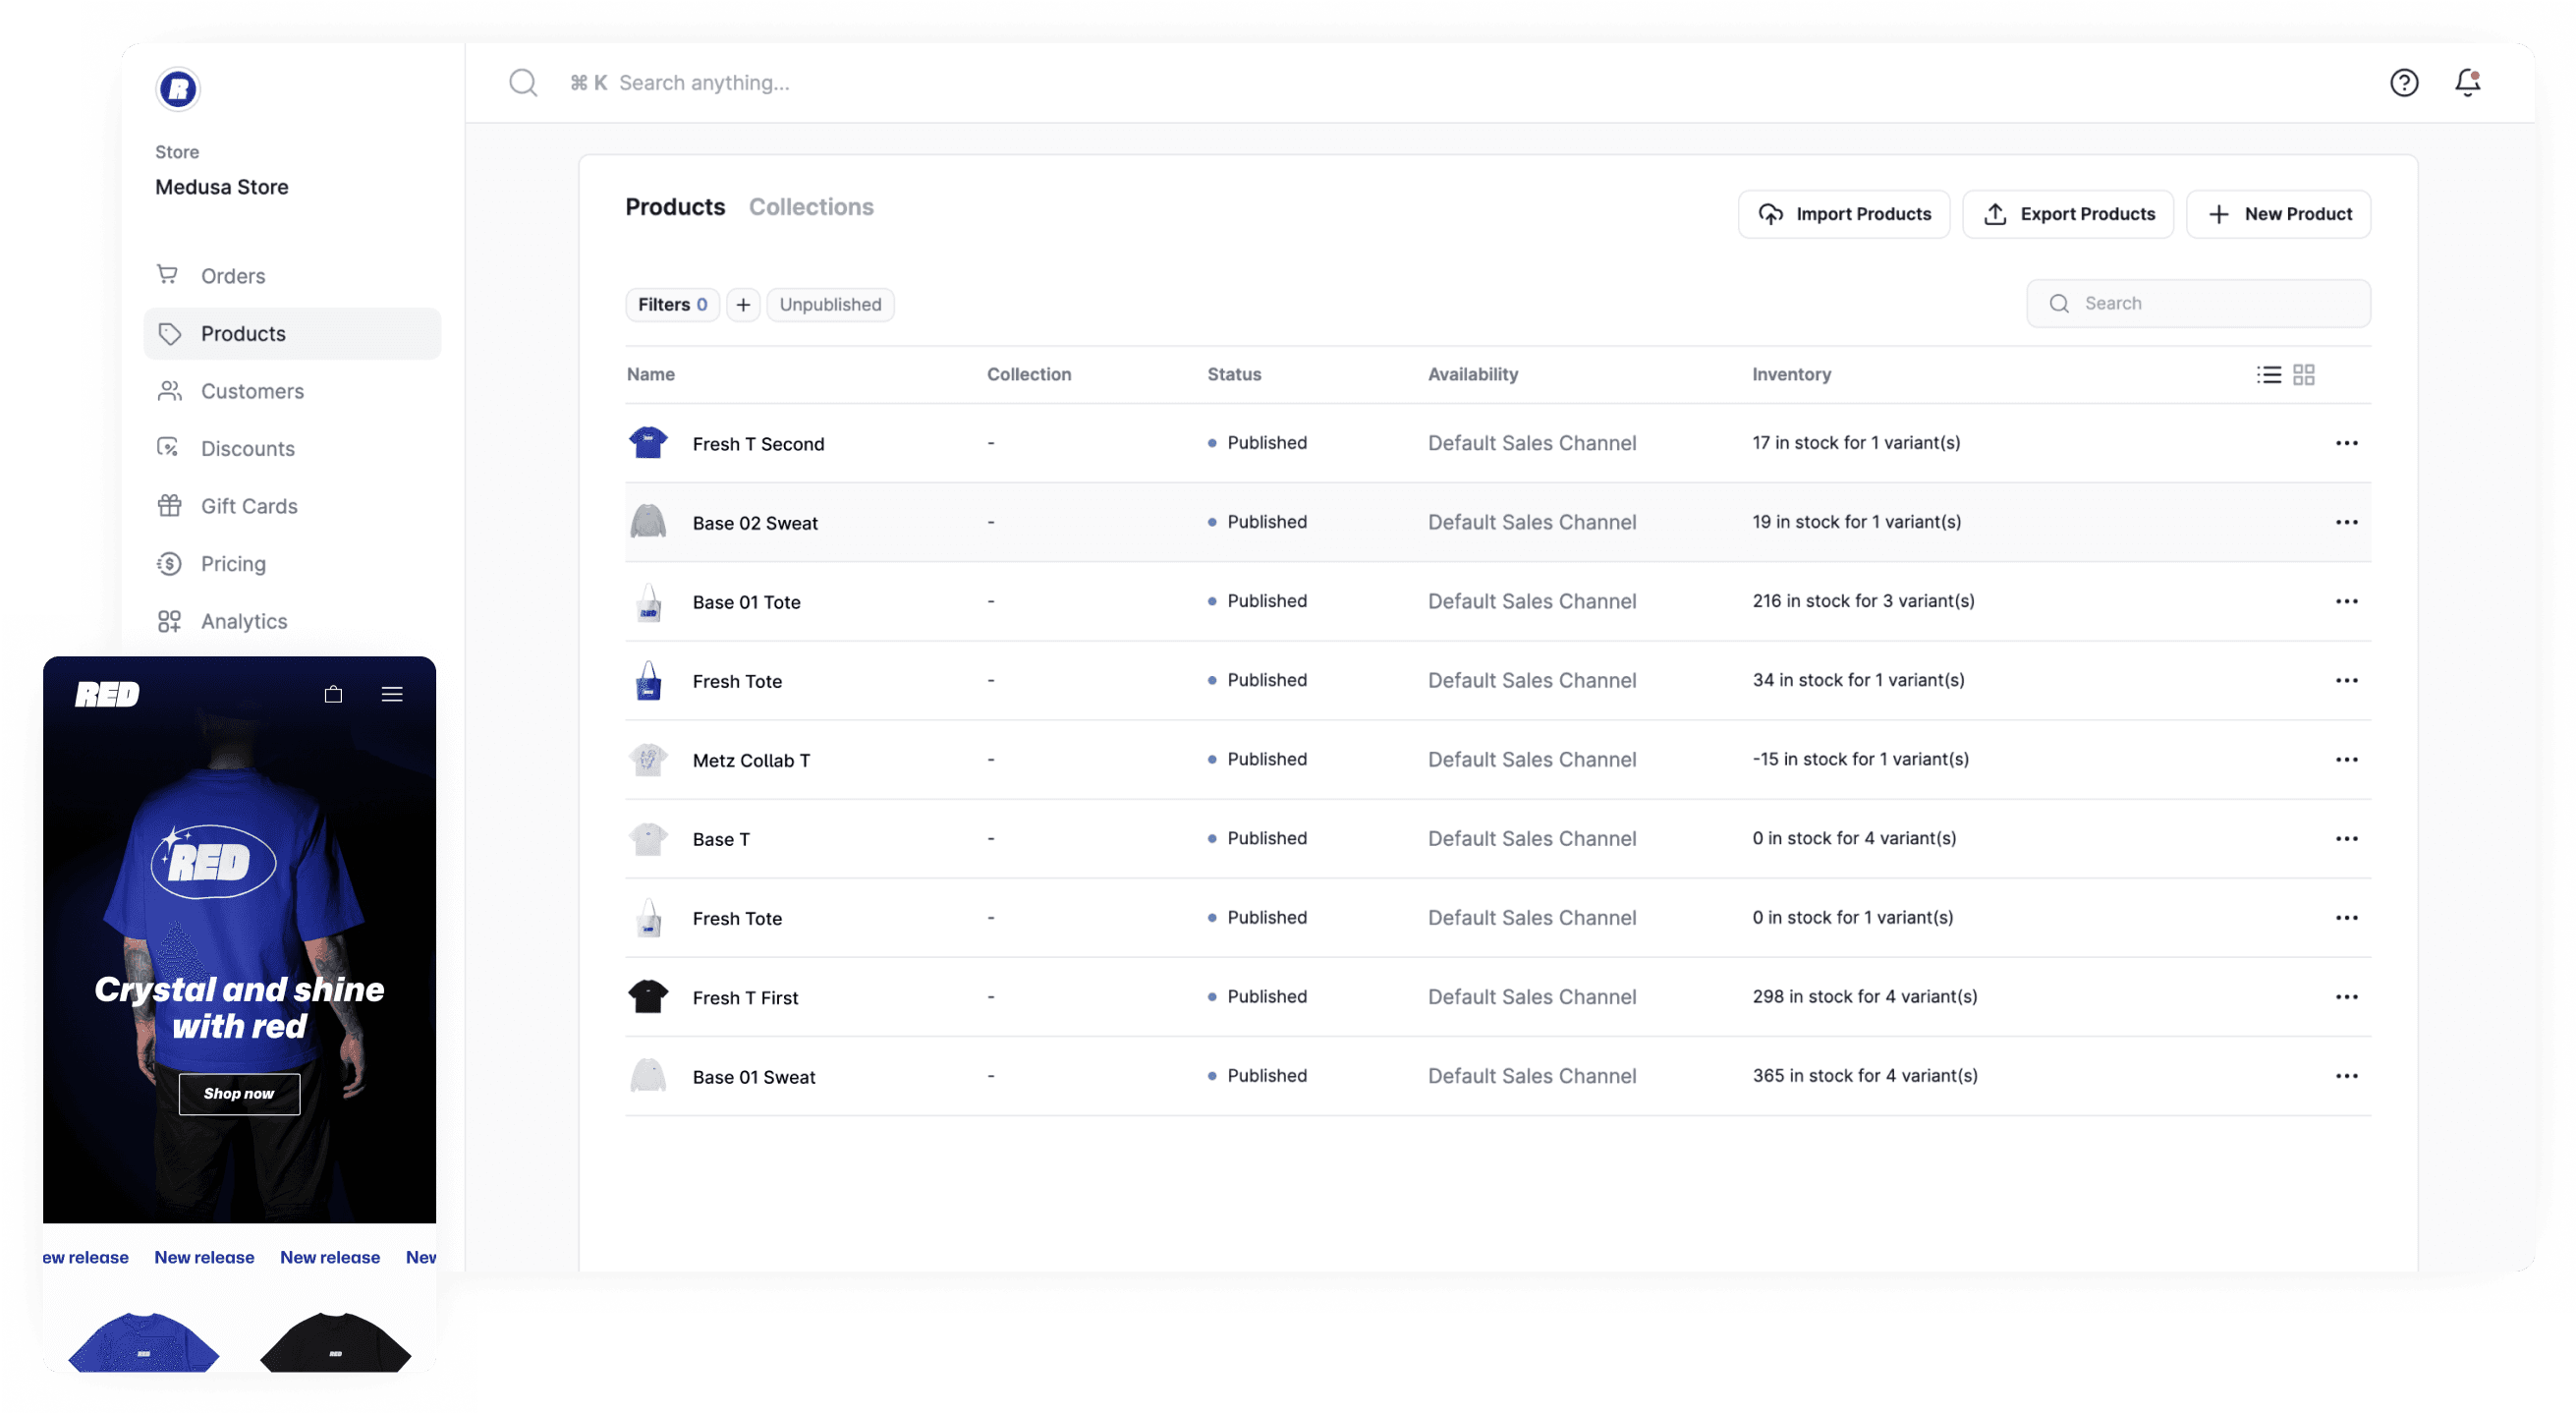Open Analytics from the sidebar
This screenshot has height=1413, width=2576.
tap(169, 620)
